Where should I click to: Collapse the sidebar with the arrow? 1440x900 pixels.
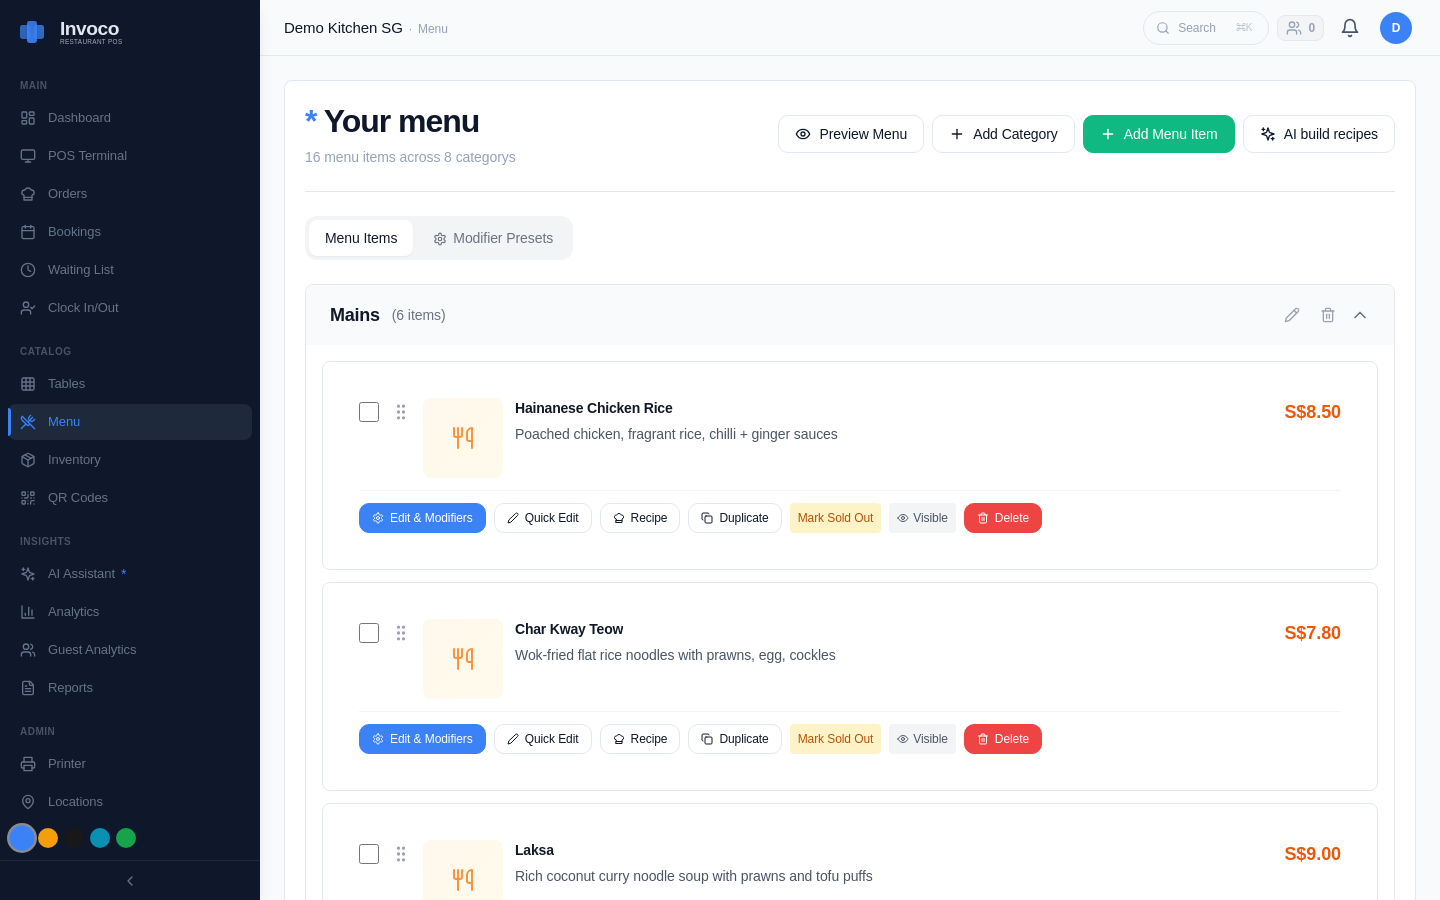pos(129,881)
